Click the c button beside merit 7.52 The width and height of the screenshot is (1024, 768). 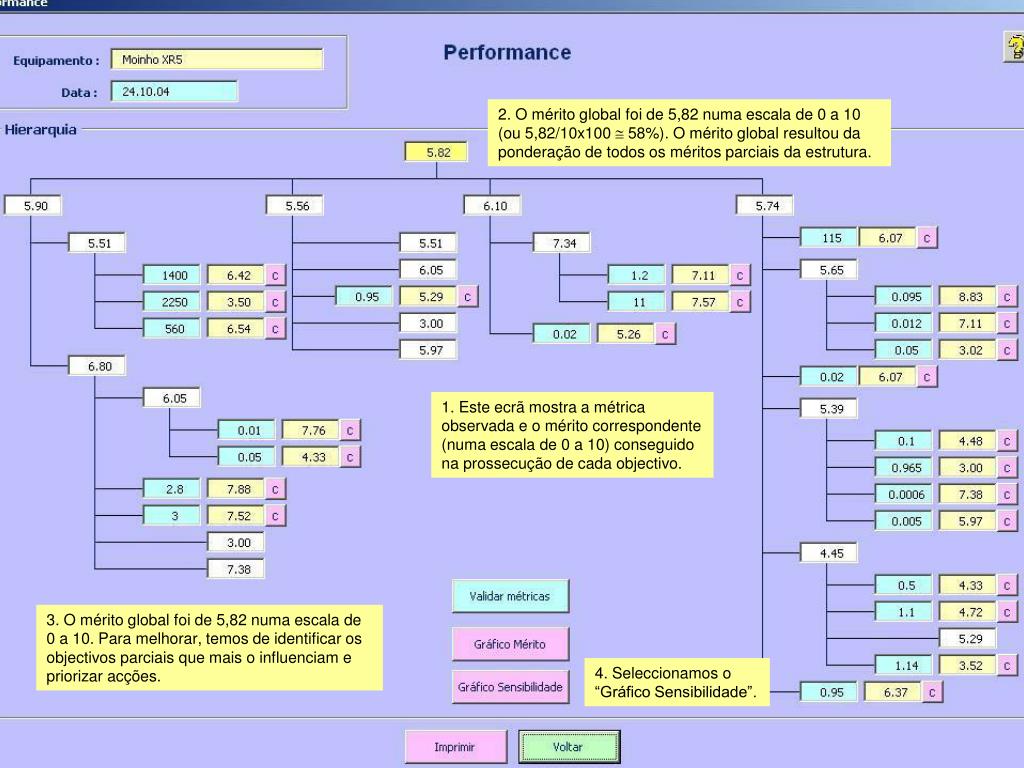(275, 516)
